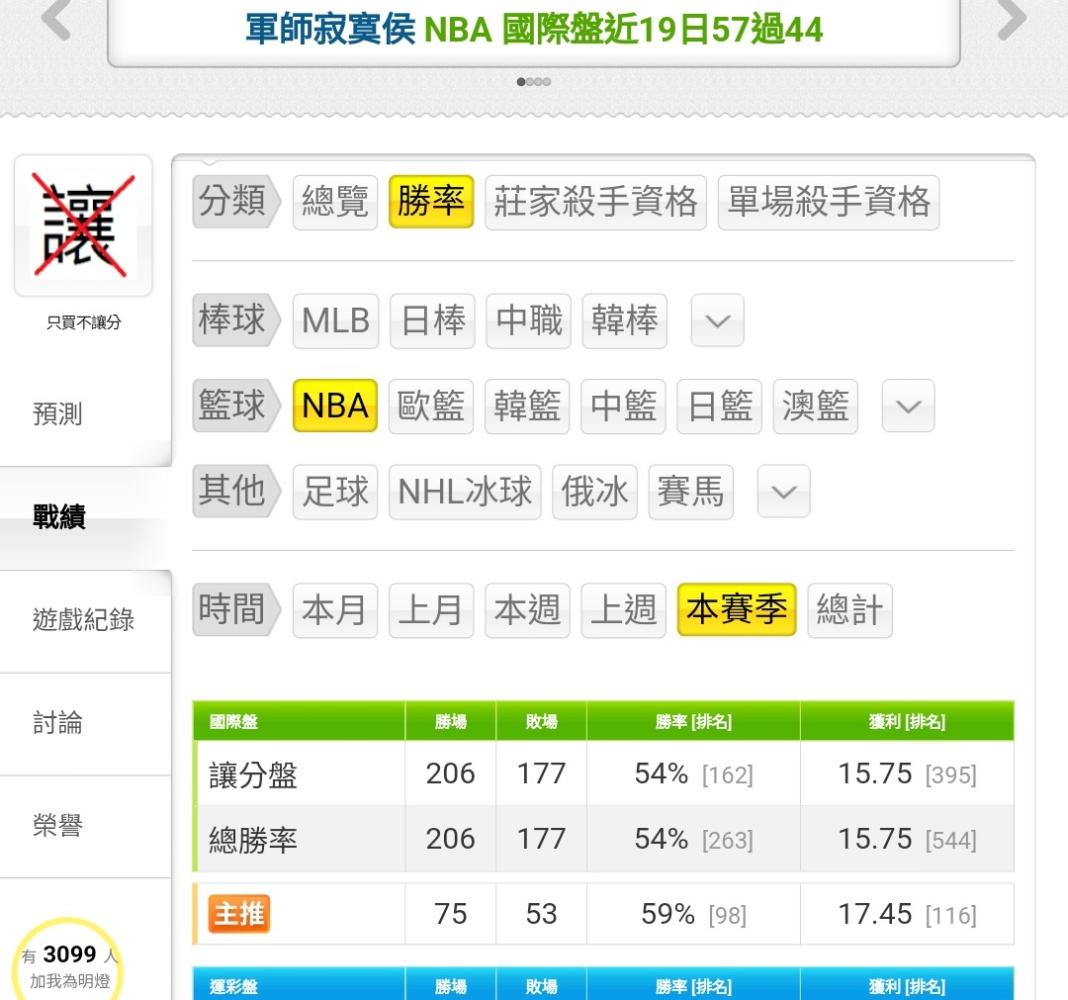Image resolution: width=1068 pixels, height=1000 pixels.
Task: Click the 讓分盤 row label
Action: (253, 775)
